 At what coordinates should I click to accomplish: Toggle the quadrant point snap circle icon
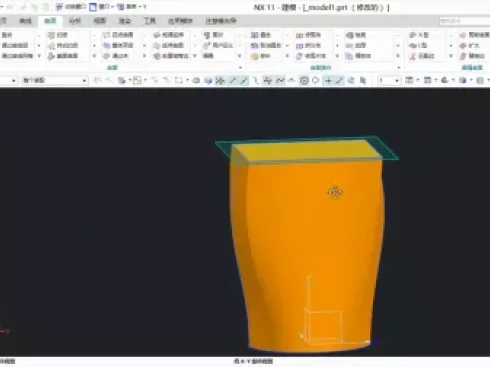point(315,80)
